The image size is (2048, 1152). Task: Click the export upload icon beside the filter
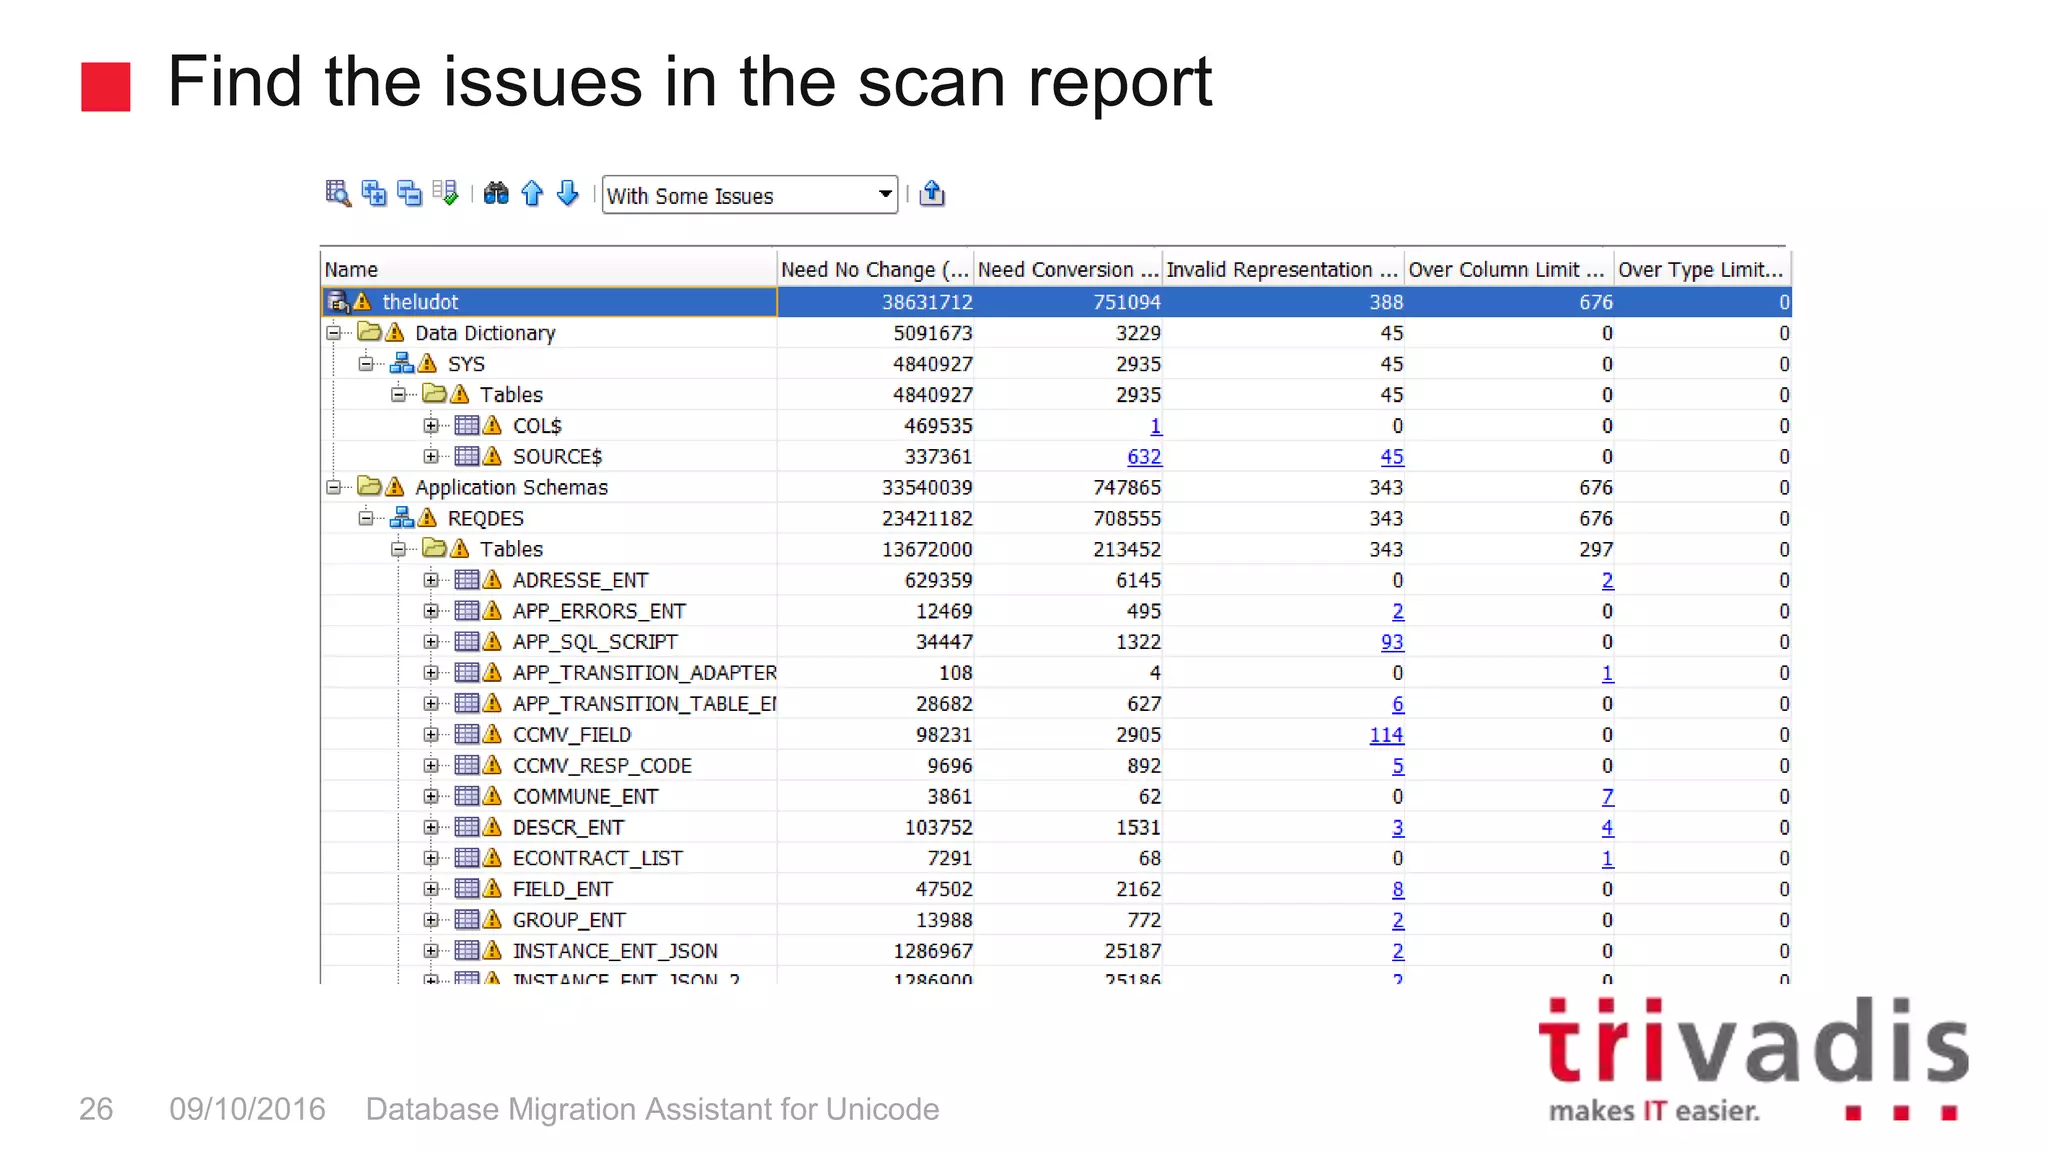coord(932,194)
